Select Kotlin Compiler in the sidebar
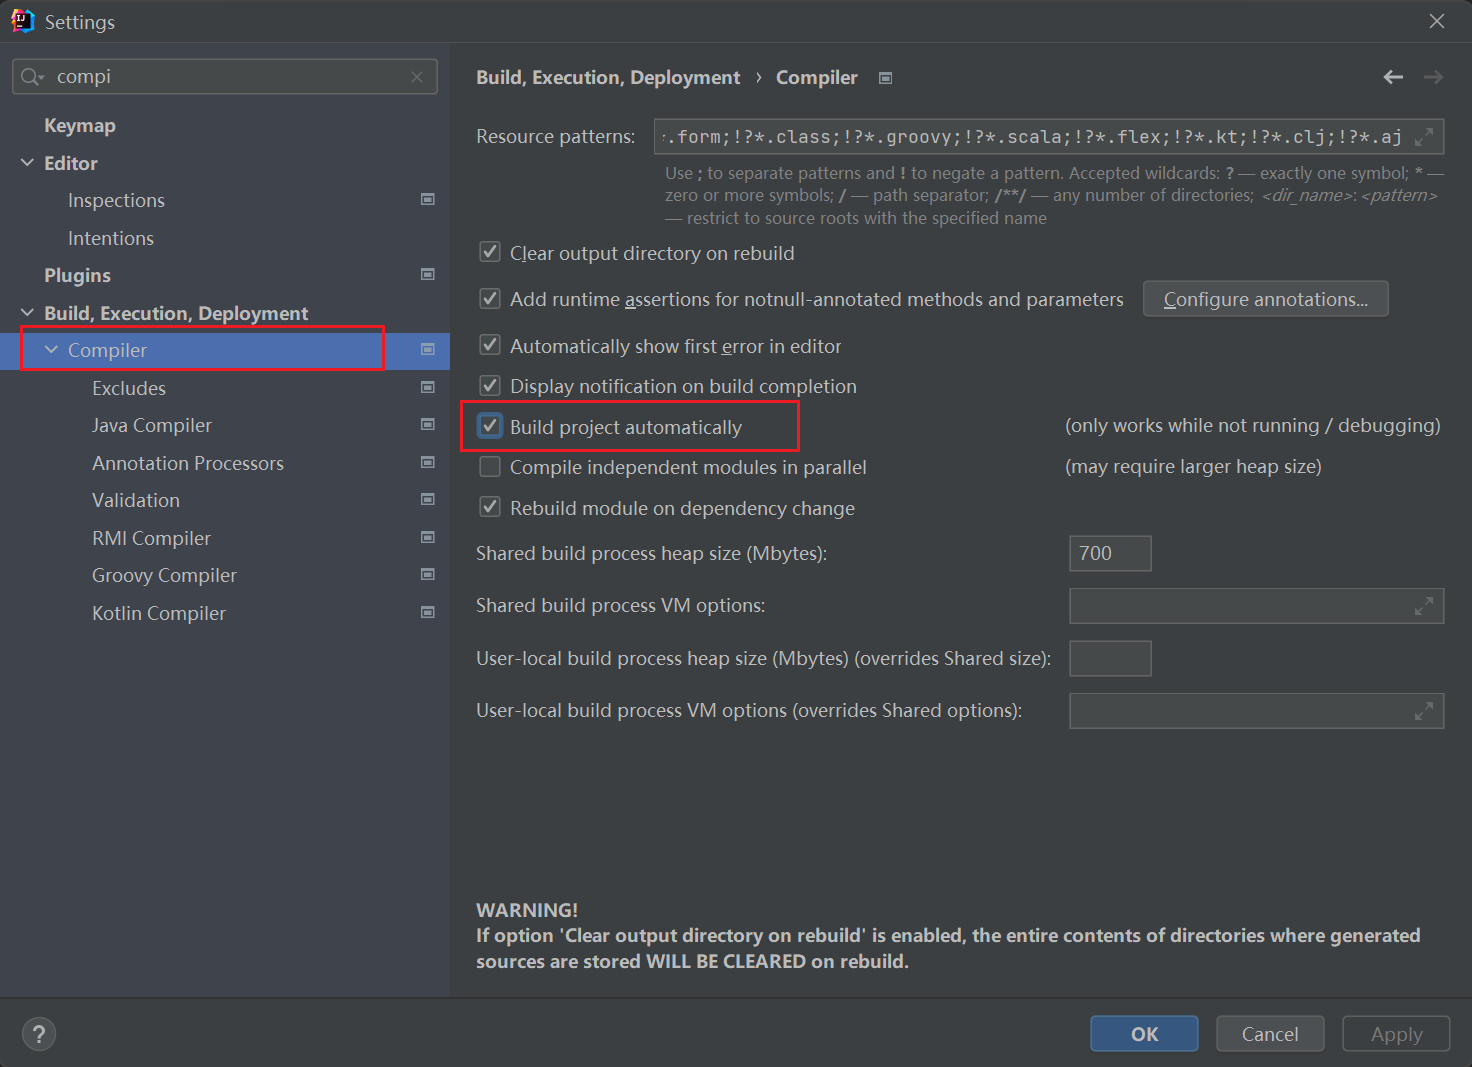 pos(159,613)
